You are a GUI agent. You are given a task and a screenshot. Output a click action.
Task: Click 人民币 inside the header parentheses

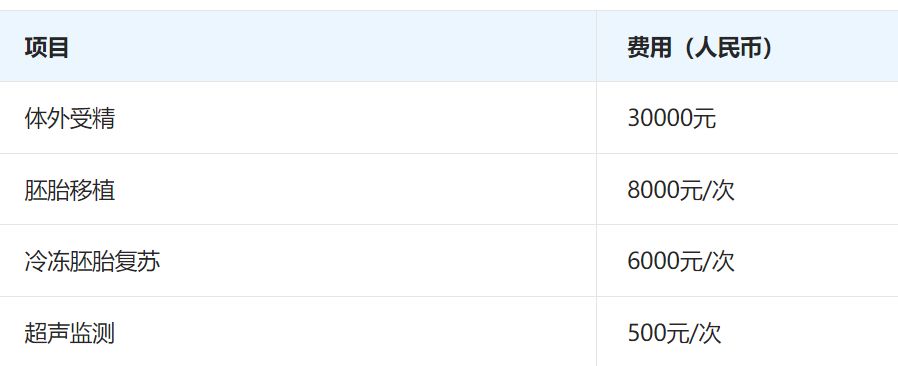(729, 47)
